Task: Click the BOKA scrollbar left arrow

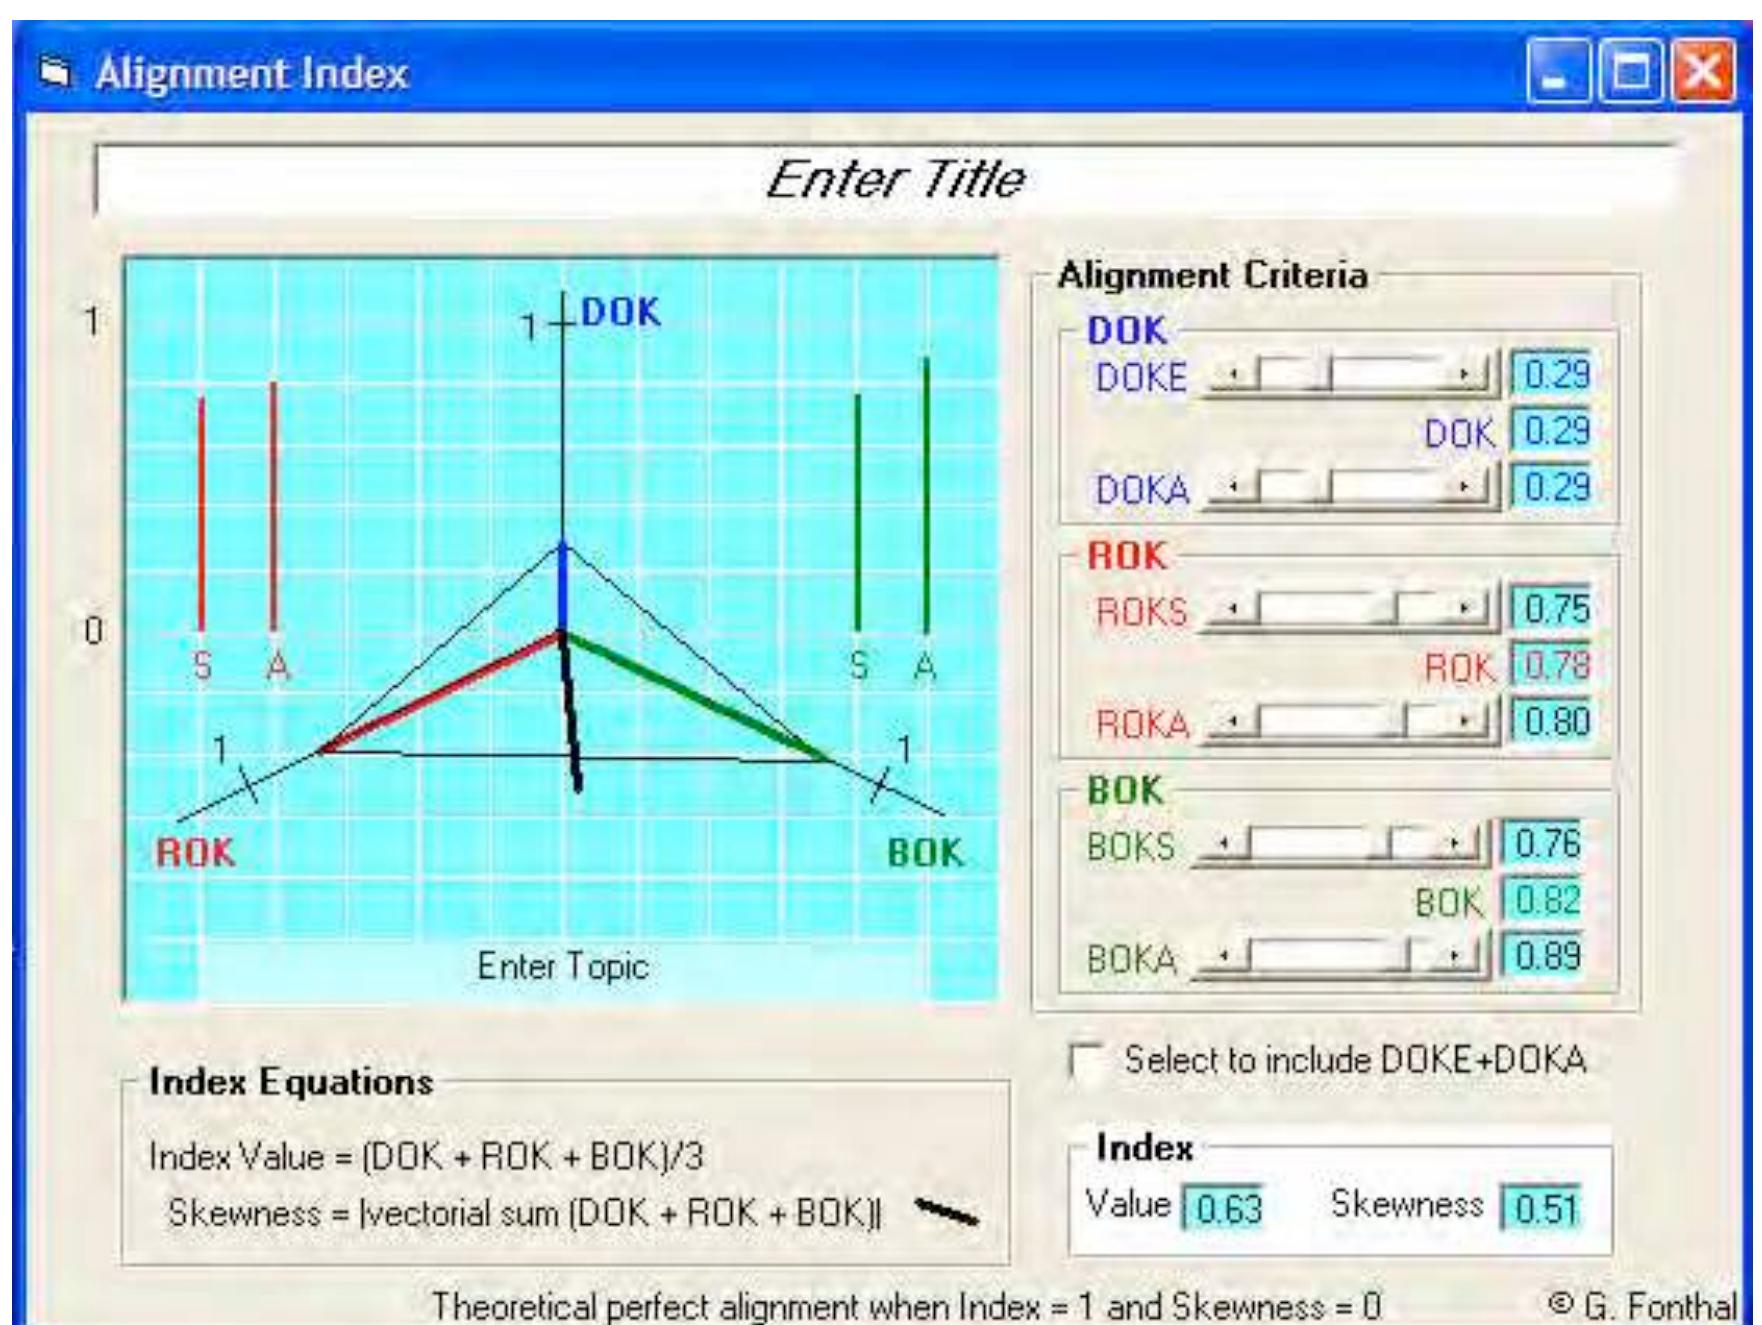Action: pos(1223,957)
